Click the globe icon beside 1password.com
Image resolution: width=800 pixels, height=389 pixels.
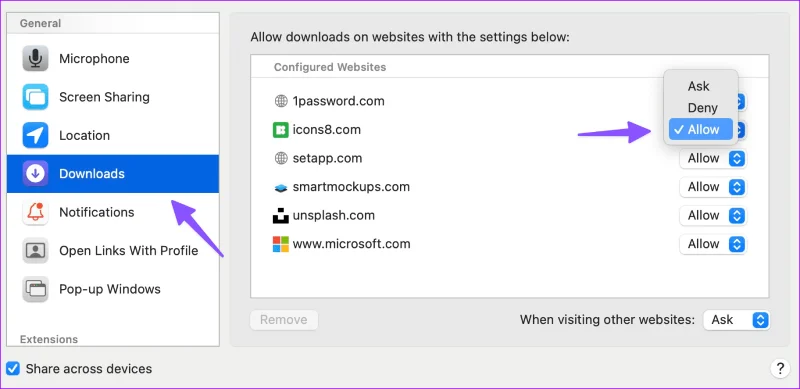pyautogui.click(x=281, y=101)
